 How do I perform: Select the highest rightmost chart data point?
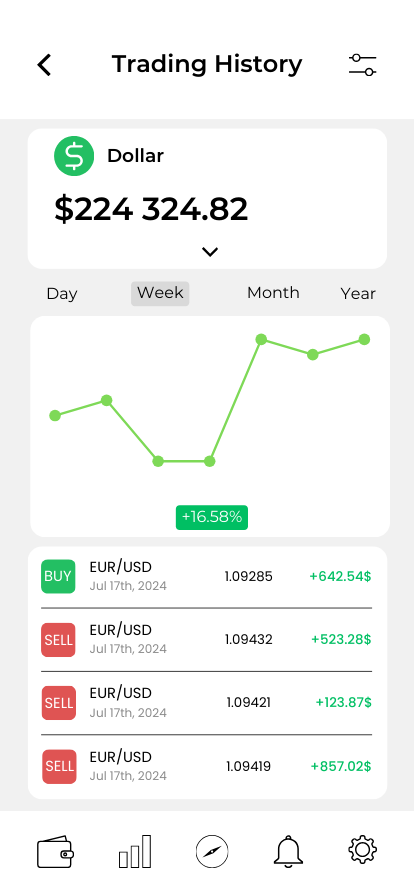click(x=364, y=339)
